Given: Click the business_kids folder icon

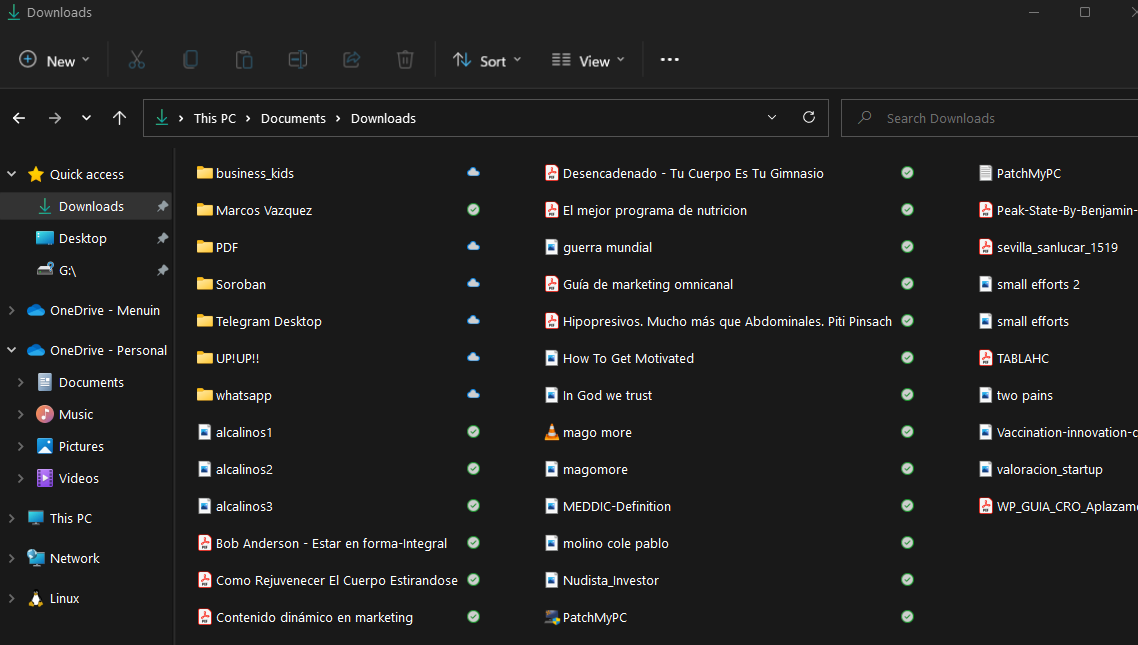Looking at the screenshot, I should [x=205, y=173].
